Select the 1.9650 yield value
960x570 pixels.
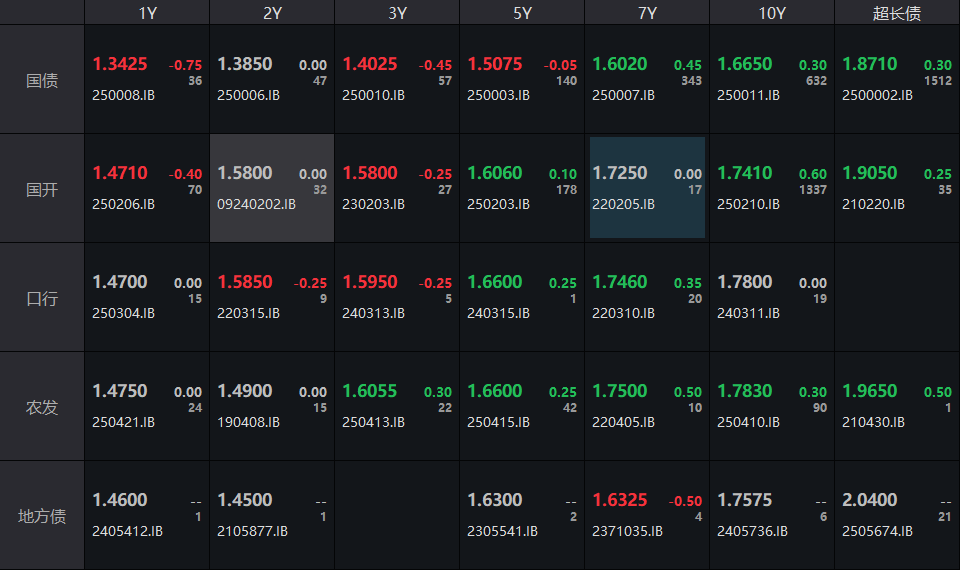tap(870, 391)
